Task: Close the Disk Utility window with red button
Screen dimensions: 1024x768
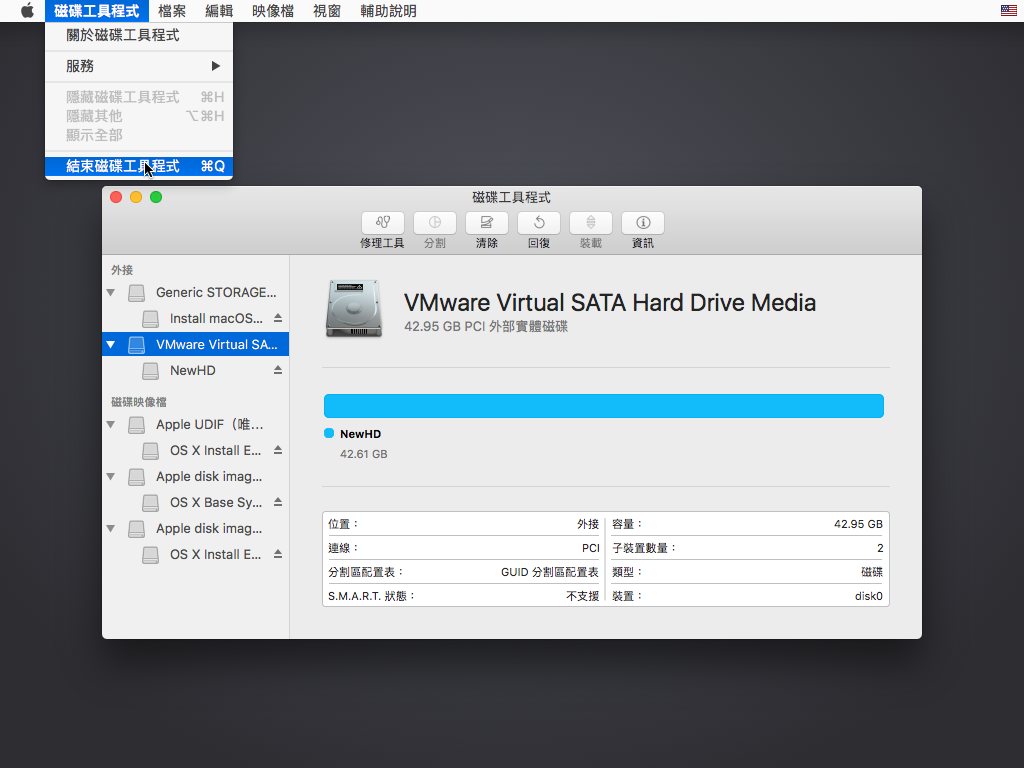Action: (x=116, y=197)
